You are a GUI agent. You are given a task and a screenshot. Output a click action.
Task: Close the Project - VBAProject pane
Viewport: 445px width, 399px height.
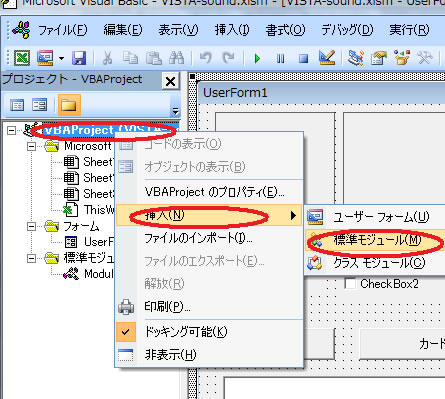170,81
